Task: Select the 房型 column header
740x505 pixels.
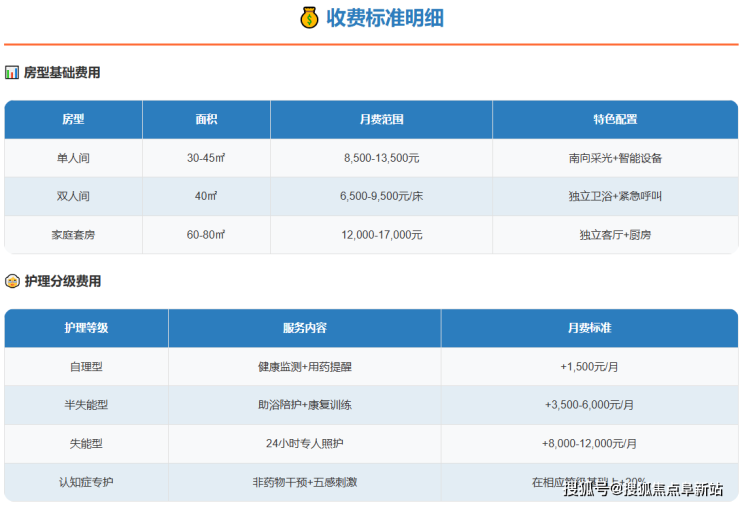Action: click(x=73, y=119)
